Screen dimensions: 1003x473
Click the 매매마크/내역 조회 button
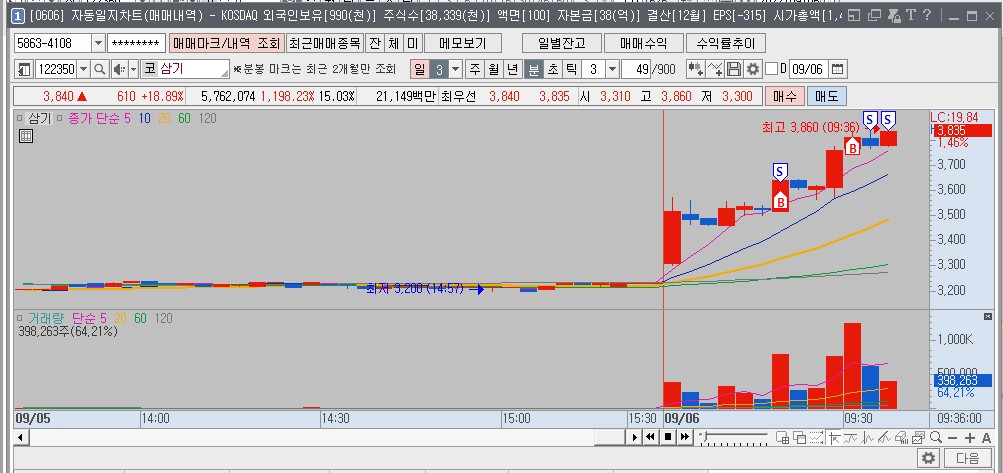[227, 44]
